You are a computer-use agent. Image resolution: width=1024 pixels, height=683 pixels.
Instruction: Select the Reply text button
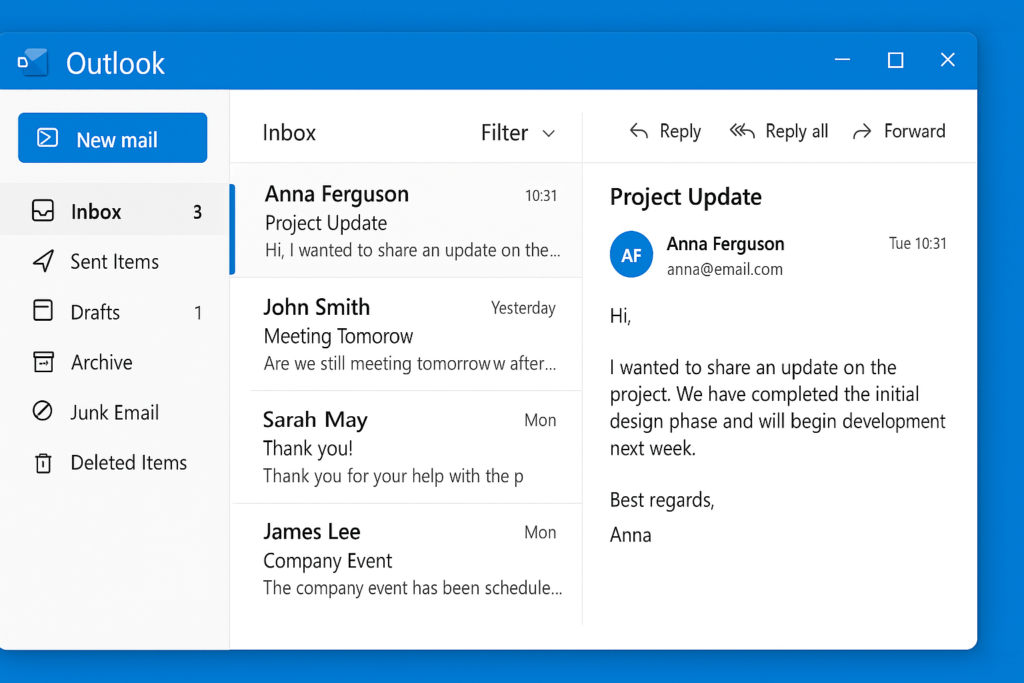680,131
